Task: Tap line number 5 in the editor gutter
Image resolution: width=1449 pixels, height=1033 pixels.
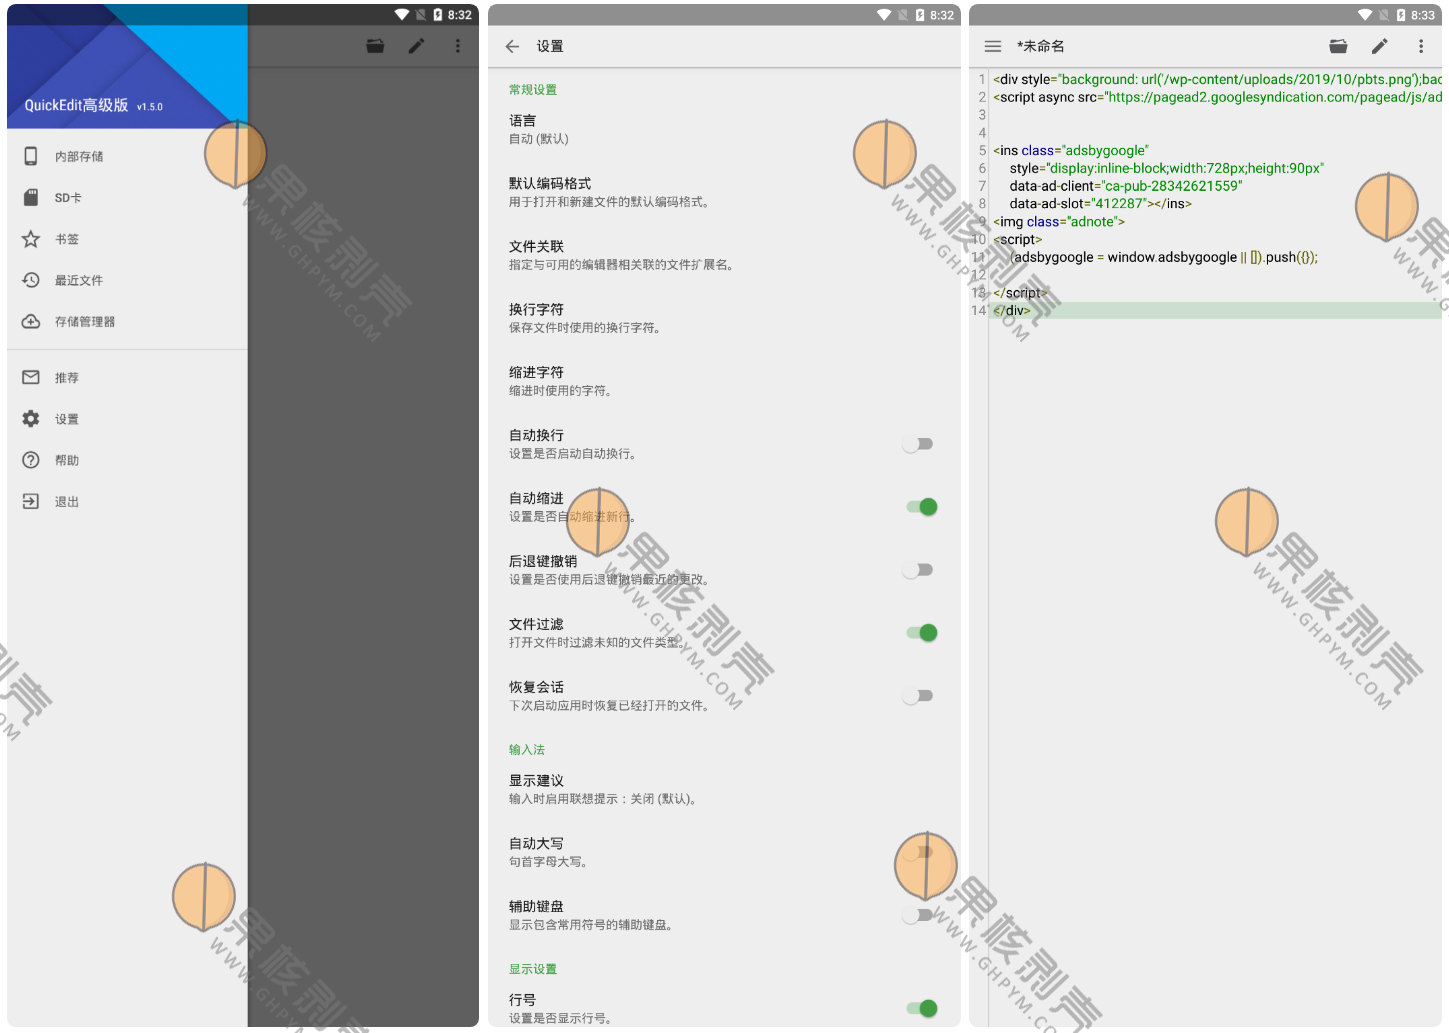Action: tap(982, 150)
